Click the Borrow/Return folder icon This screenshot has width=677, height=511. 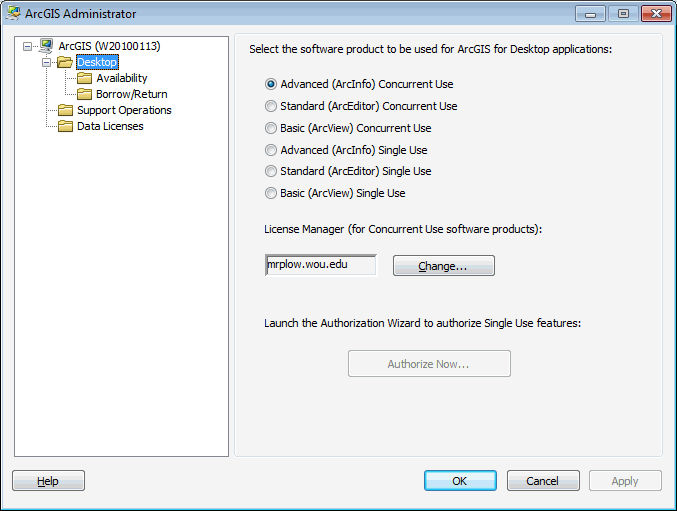[84, 94]
